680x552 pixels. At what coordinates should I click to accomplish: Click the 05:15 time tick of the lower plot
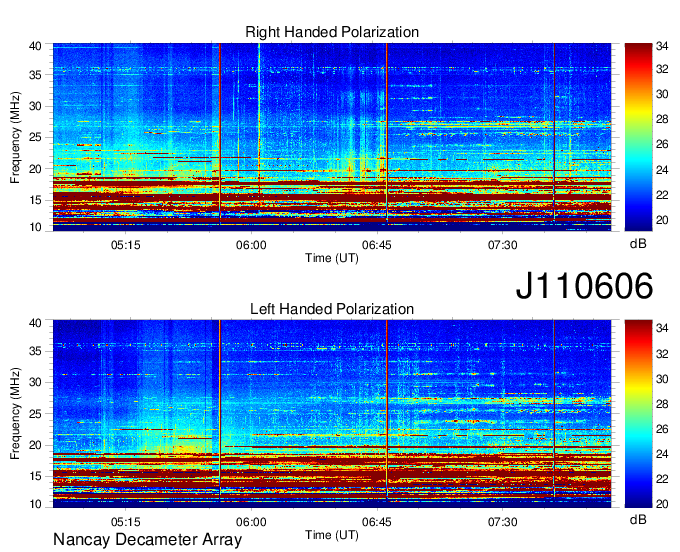click(126, 522)
